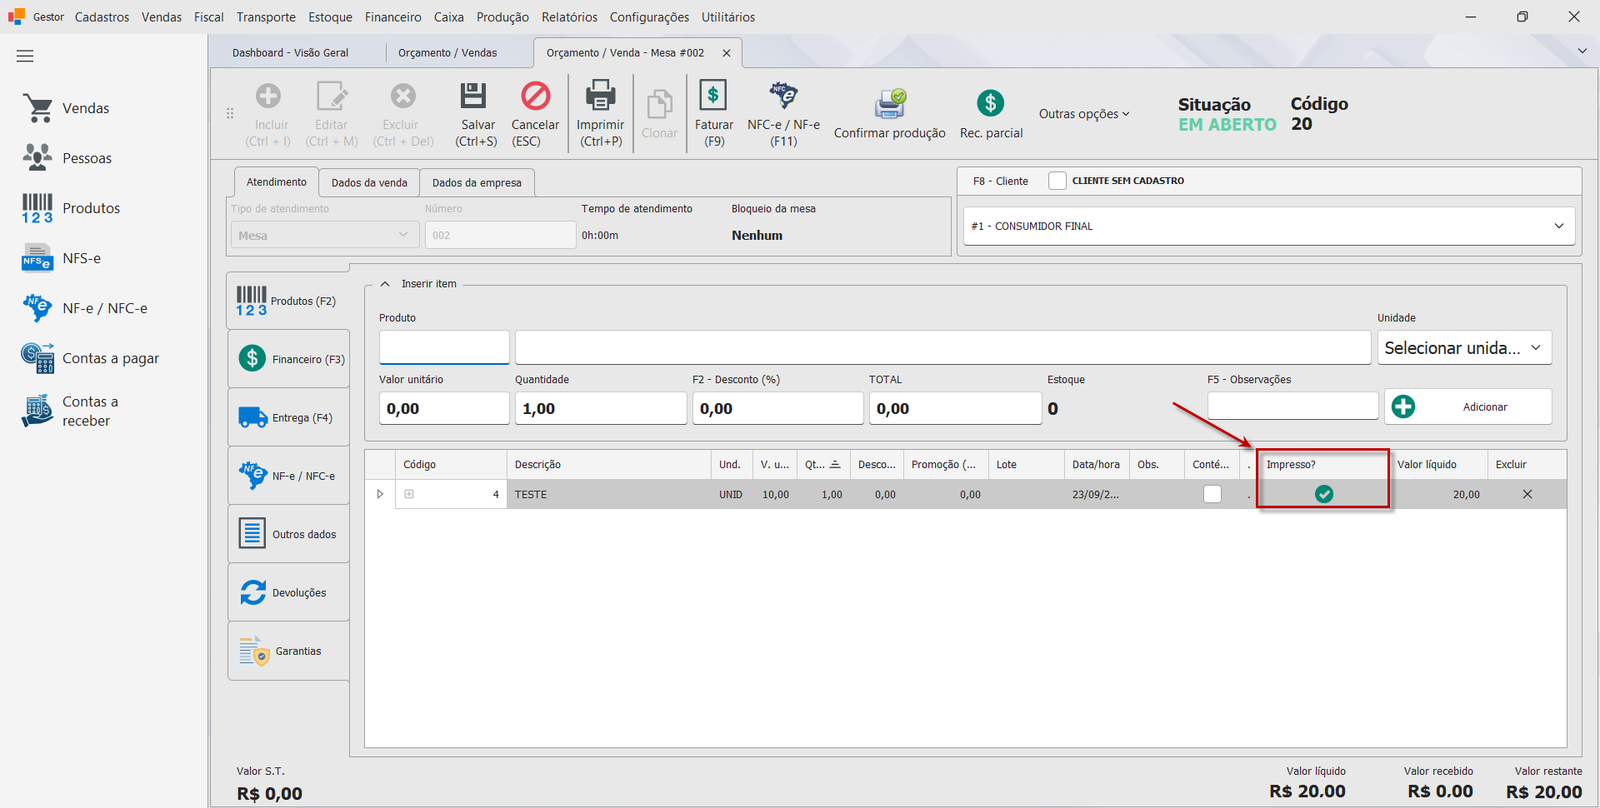Open the Selecionar unidade dropdown
This screenshot has height=808, width=1600.
point(1464,348)
